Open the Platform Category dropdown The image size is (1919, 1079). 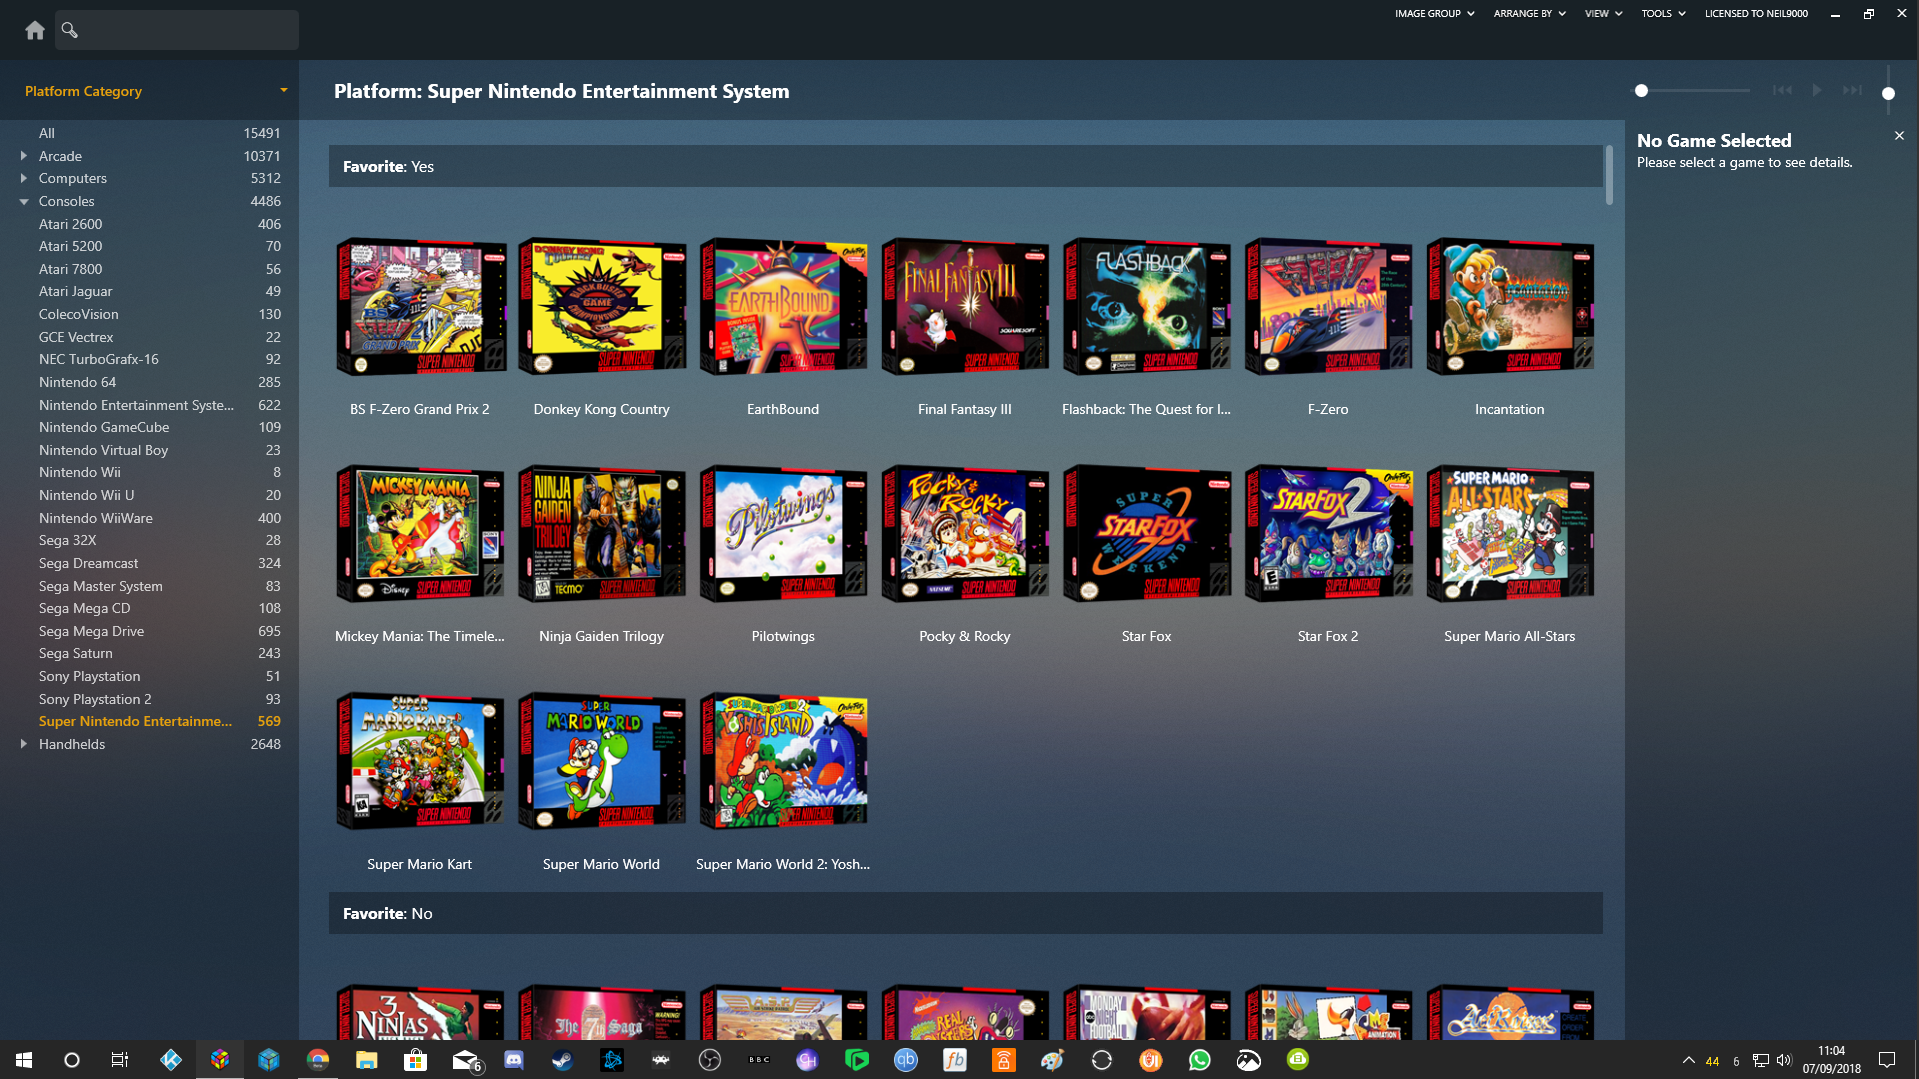point(156,91)
